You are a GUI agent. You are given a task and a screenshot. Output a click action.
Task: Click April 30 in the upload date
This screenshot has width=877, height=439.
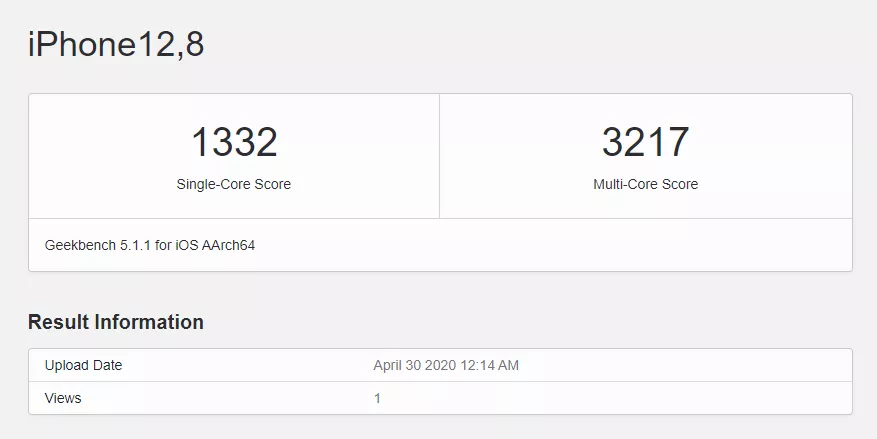(x=397, y=365)
